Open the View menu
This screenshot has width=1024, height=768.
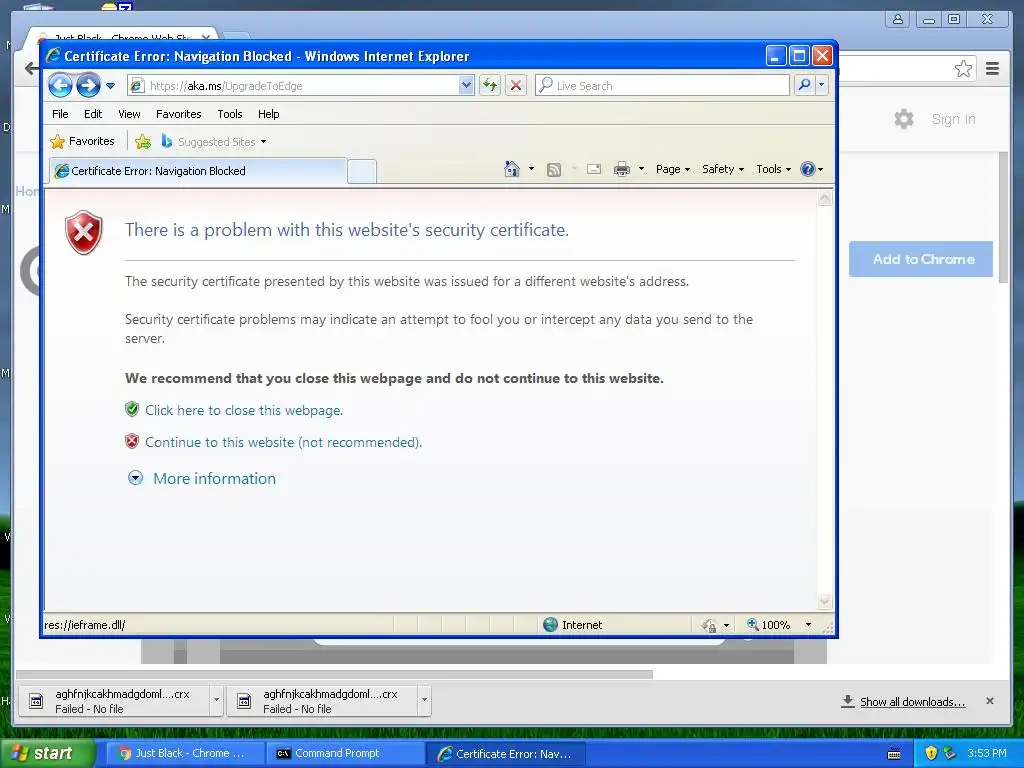tap(129, 114)
